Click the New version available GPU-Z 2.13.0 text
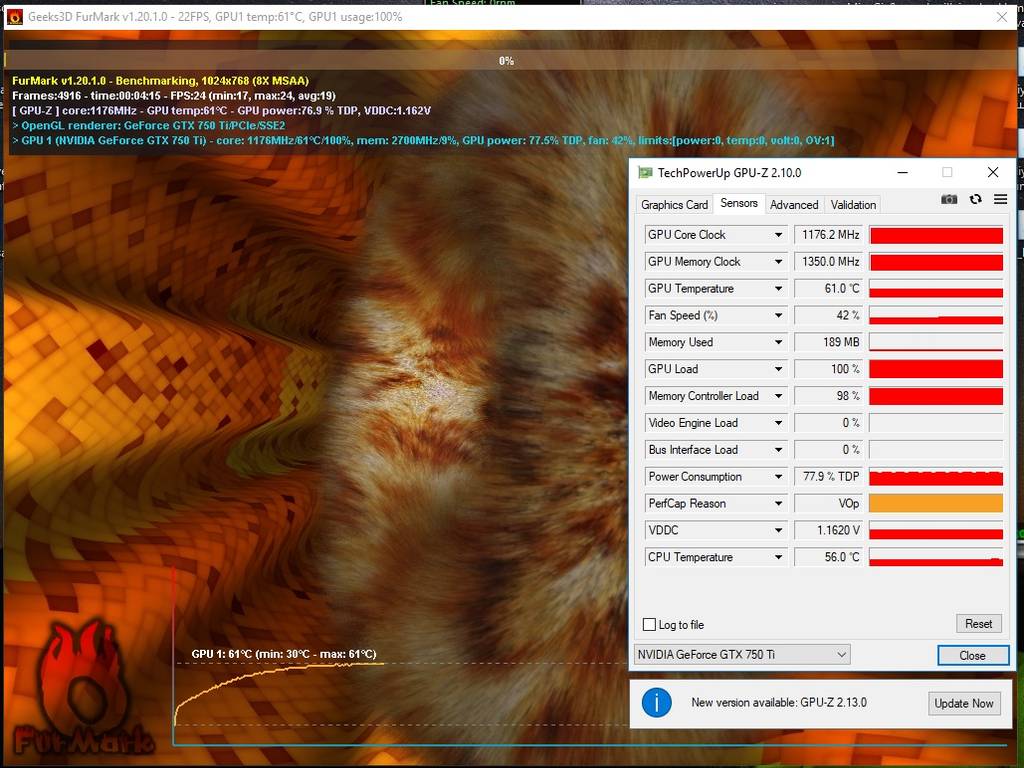This screenshot has width=1024, height=768. (x=779, y=703)
